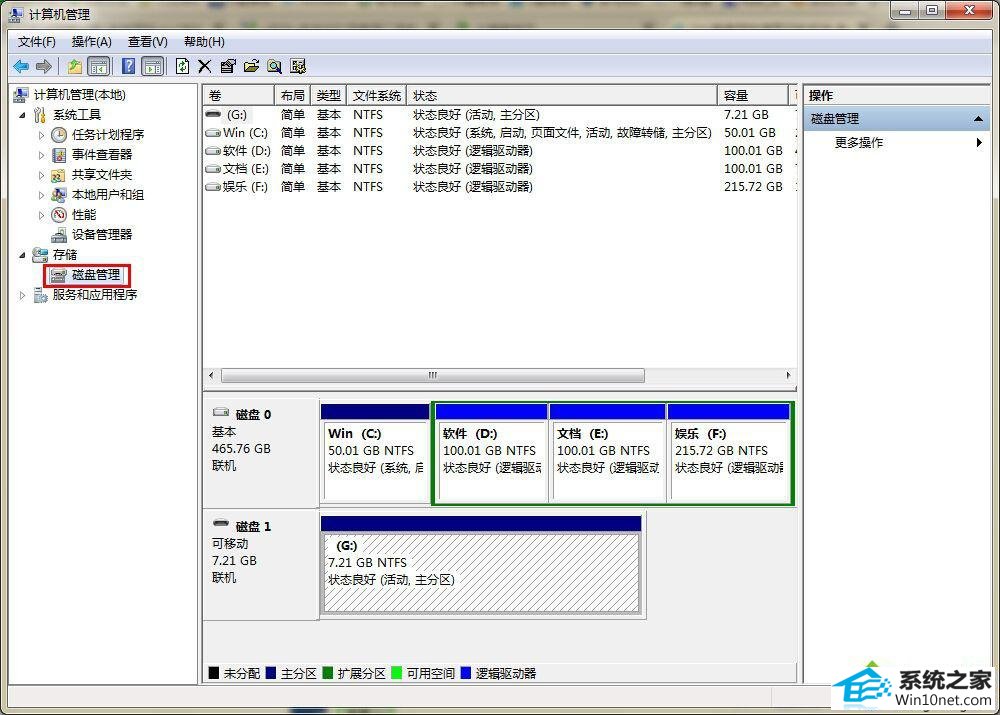Viewport: 1000px width, 715px height.
Task: Click the 系统工具 tools icon
Action: pyautogui.click(x=40, y=115)
